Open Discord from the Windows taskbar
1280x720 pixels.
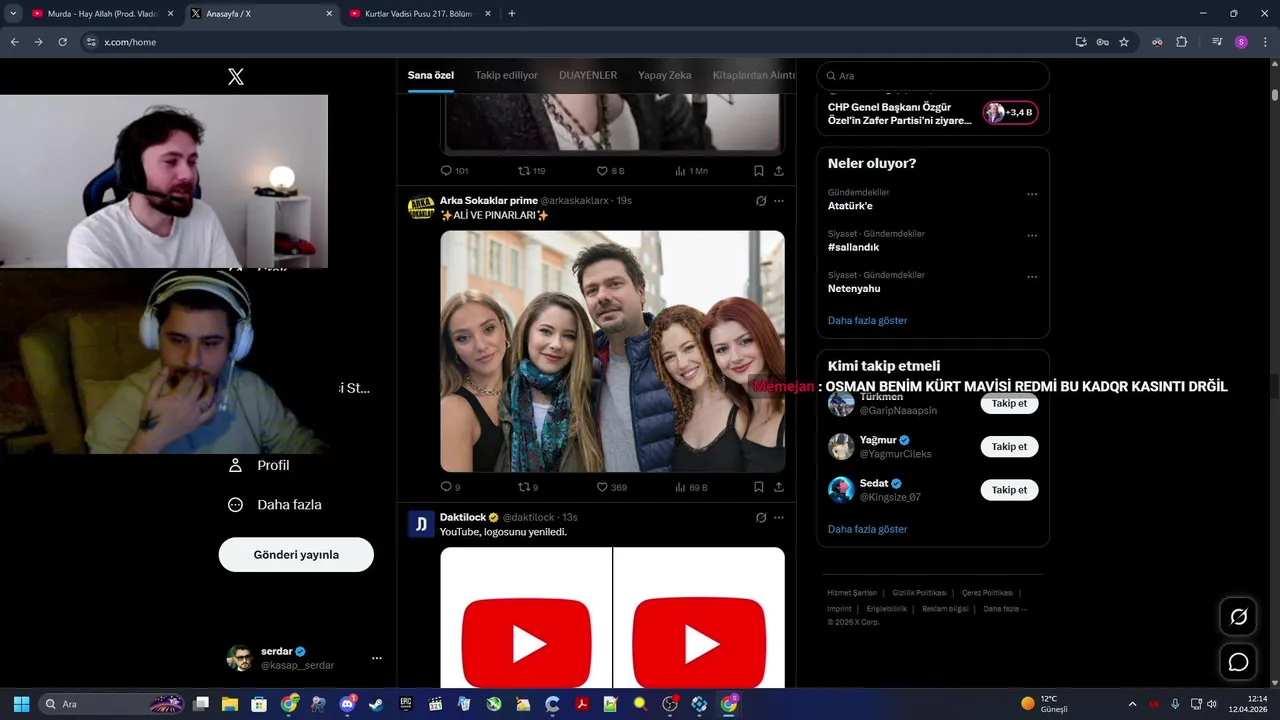(x=347, y=704)
